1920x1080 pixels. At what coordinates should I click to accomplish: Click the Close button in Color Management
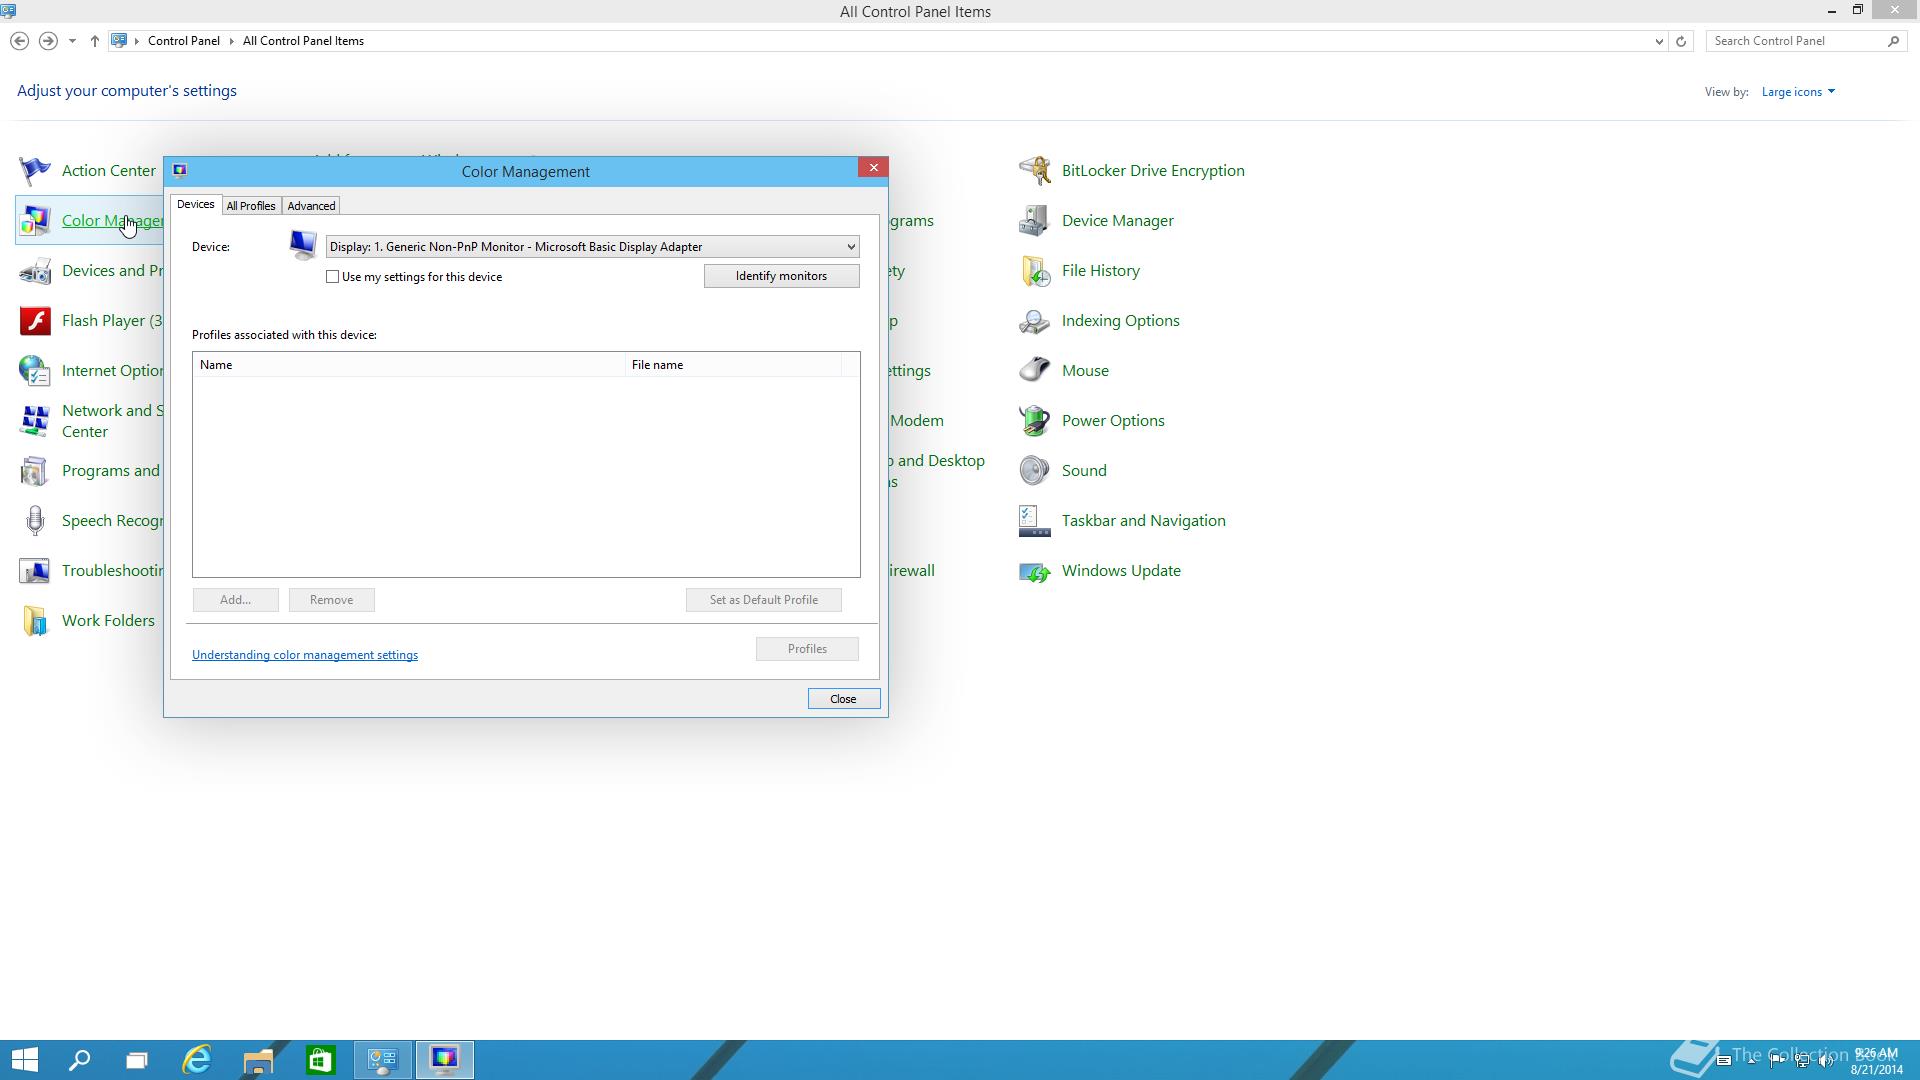click(x=843, y=699)
